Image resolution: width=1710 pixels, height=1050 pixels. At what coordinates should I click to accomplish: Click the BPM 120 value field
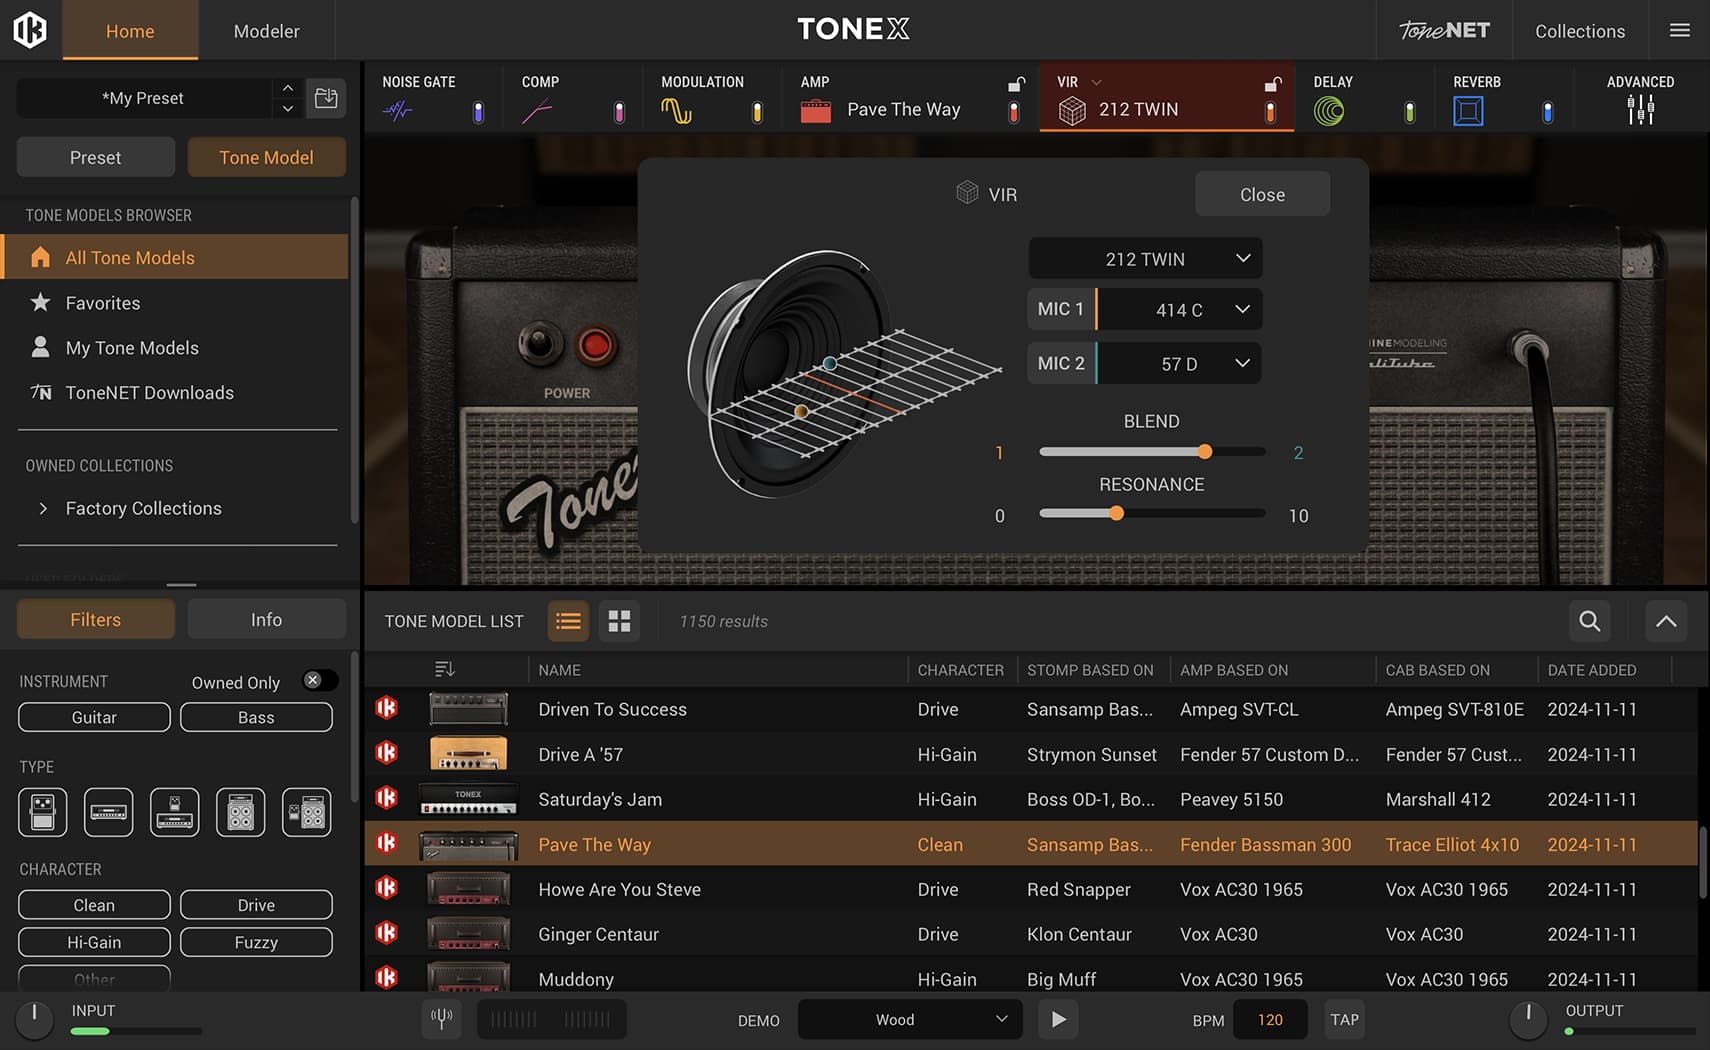[x=1270, y=1019]
